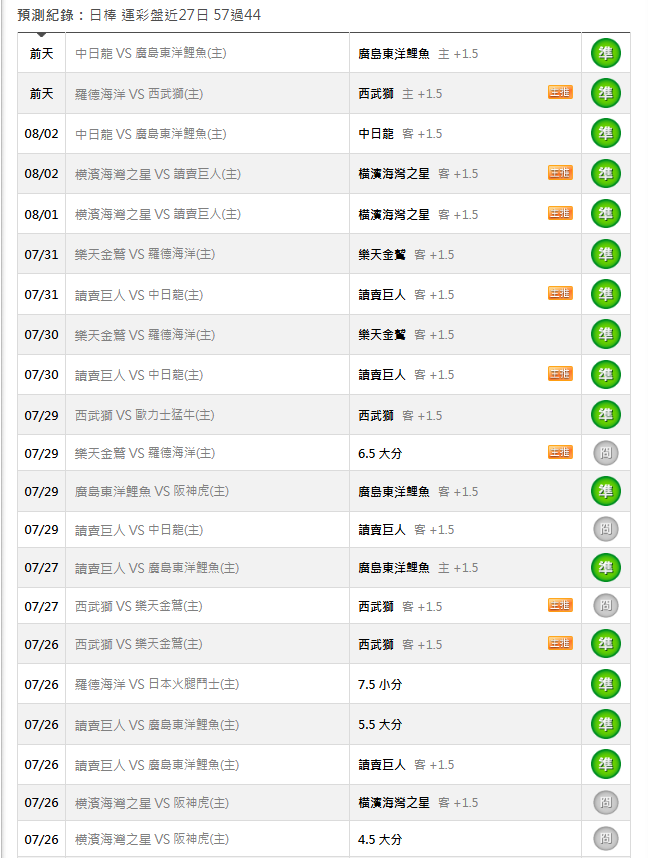Click green 準 icon for 前天 羅德海洋 VS 西武獅 row
648x858 pixels.
(x=605, y=94)
